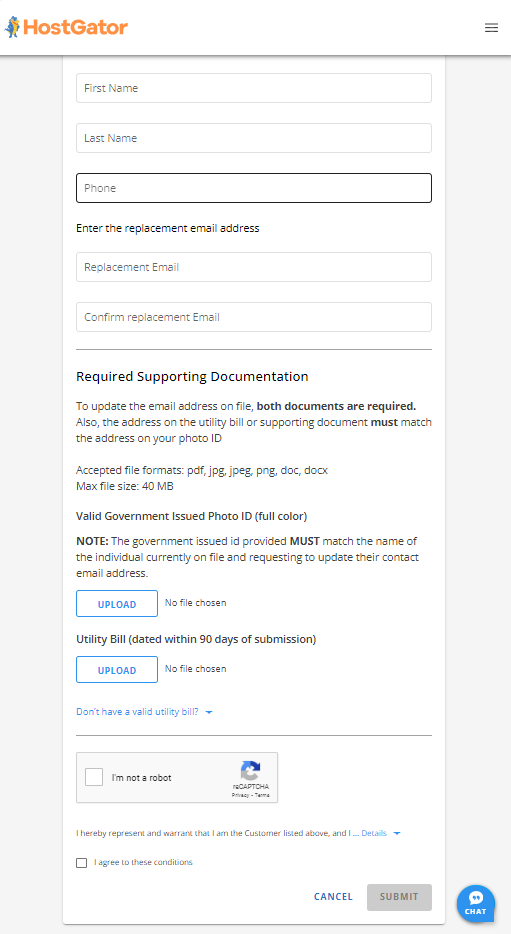Focus the Last Name field
This screenshot has width=511, height=934.
(254, 138)
